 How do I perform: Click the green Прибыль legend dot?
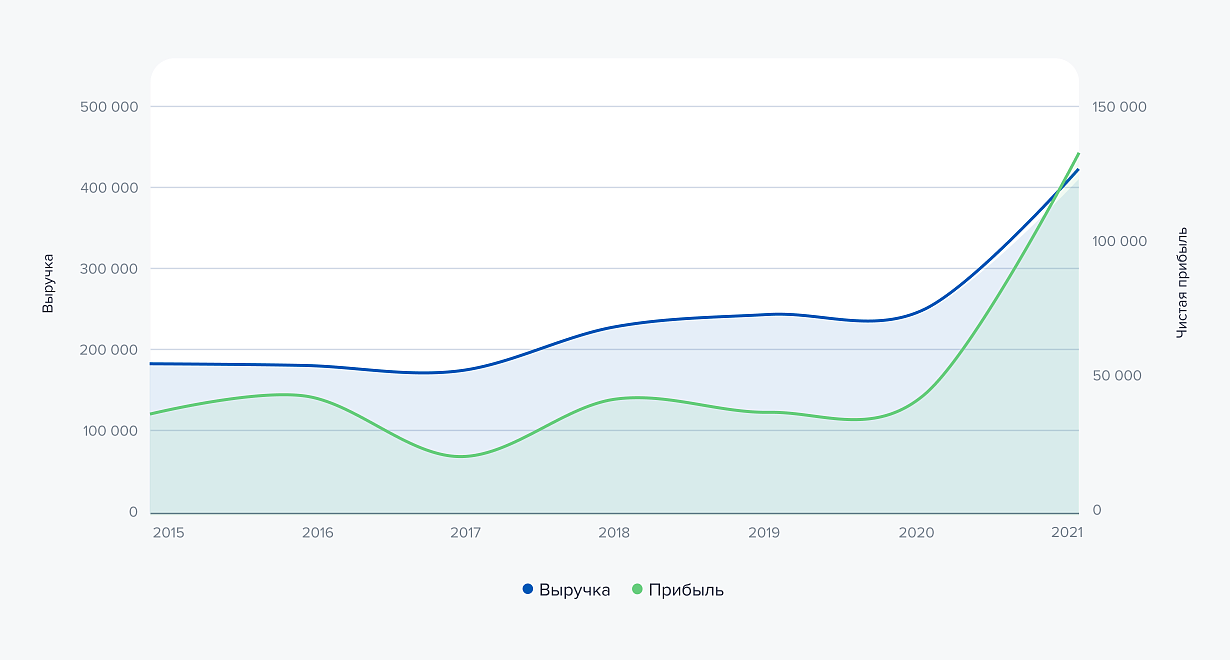(x=637, y=589)
